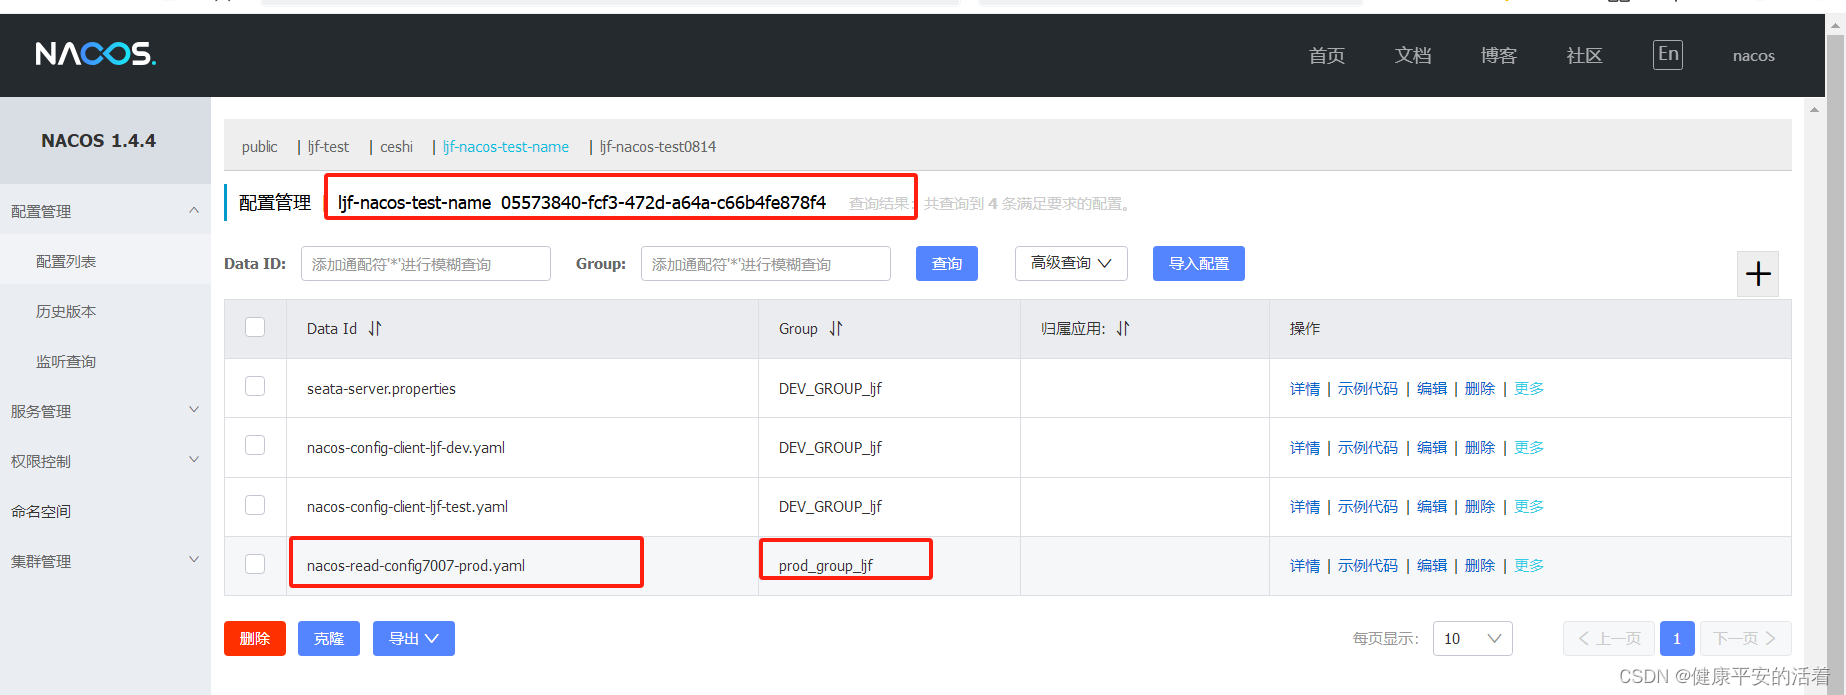Open 详情 for nacos-config-client-ljf-test.yaml

(x=1305, y=506)
